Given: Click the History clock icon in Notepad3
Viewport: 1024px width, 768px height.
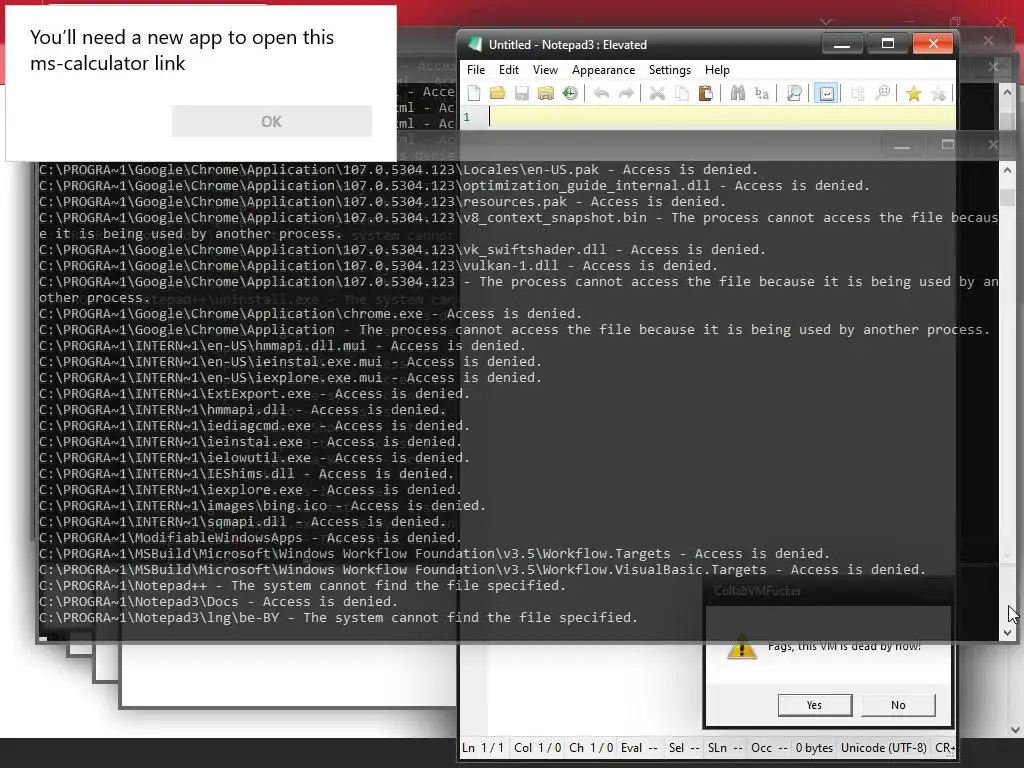Looking at the screenshot, I should [570, 93].
